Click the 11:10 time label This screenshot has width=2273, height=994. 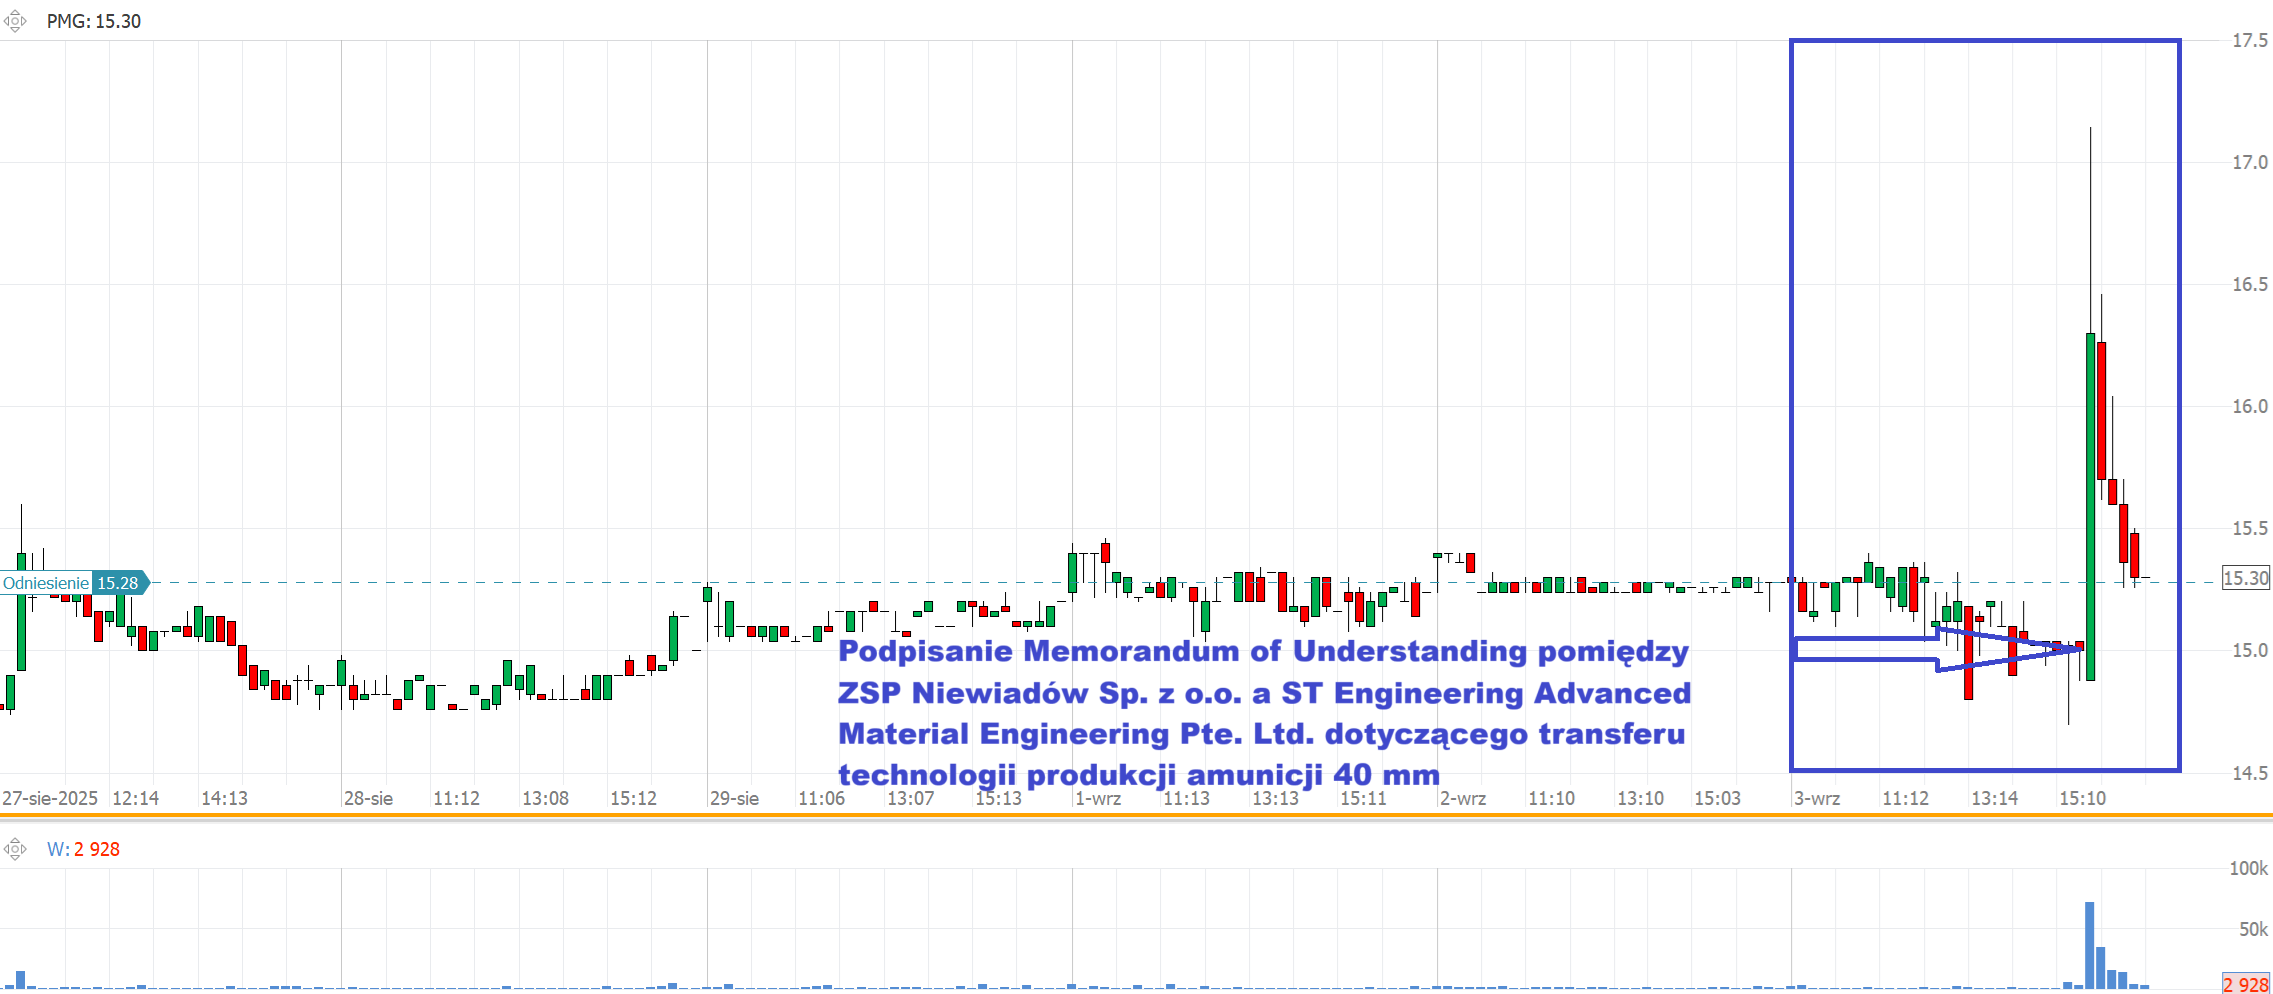click(x=1551, y=798)
